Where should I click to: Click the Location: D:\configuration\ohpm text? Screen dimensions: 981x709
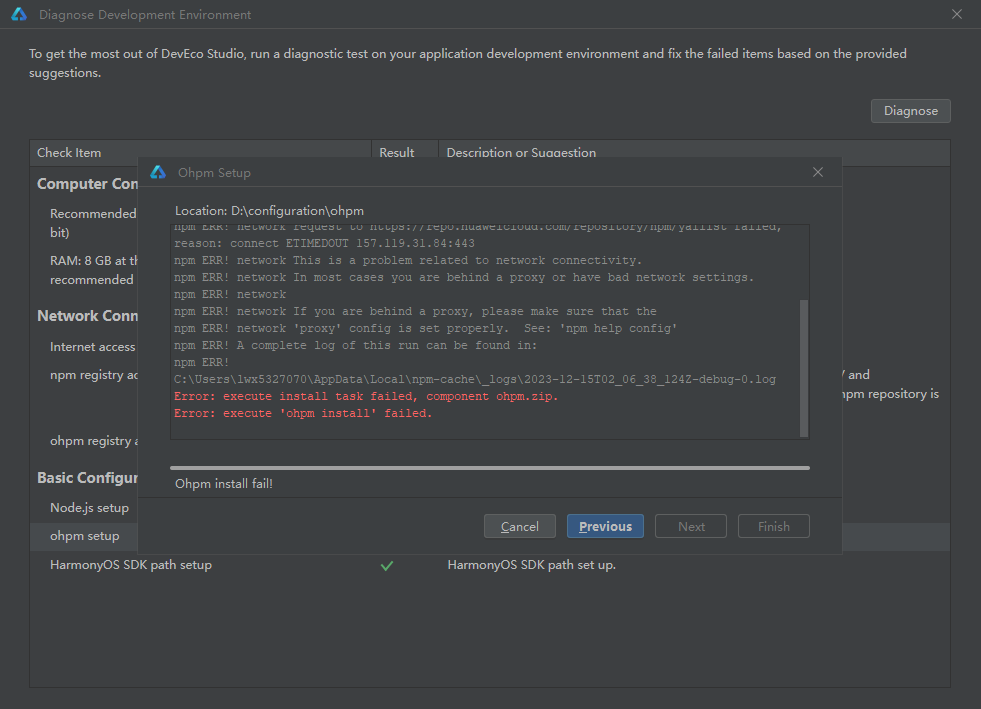pos(269,211)
